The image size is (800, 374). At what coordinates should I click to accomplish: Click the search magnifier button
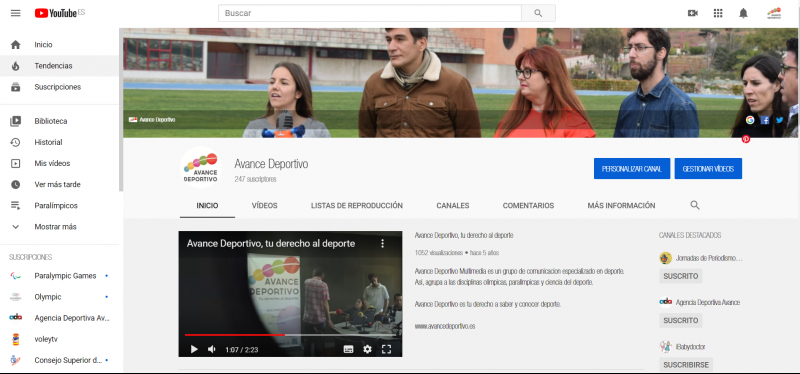click(x=538, y=13)
